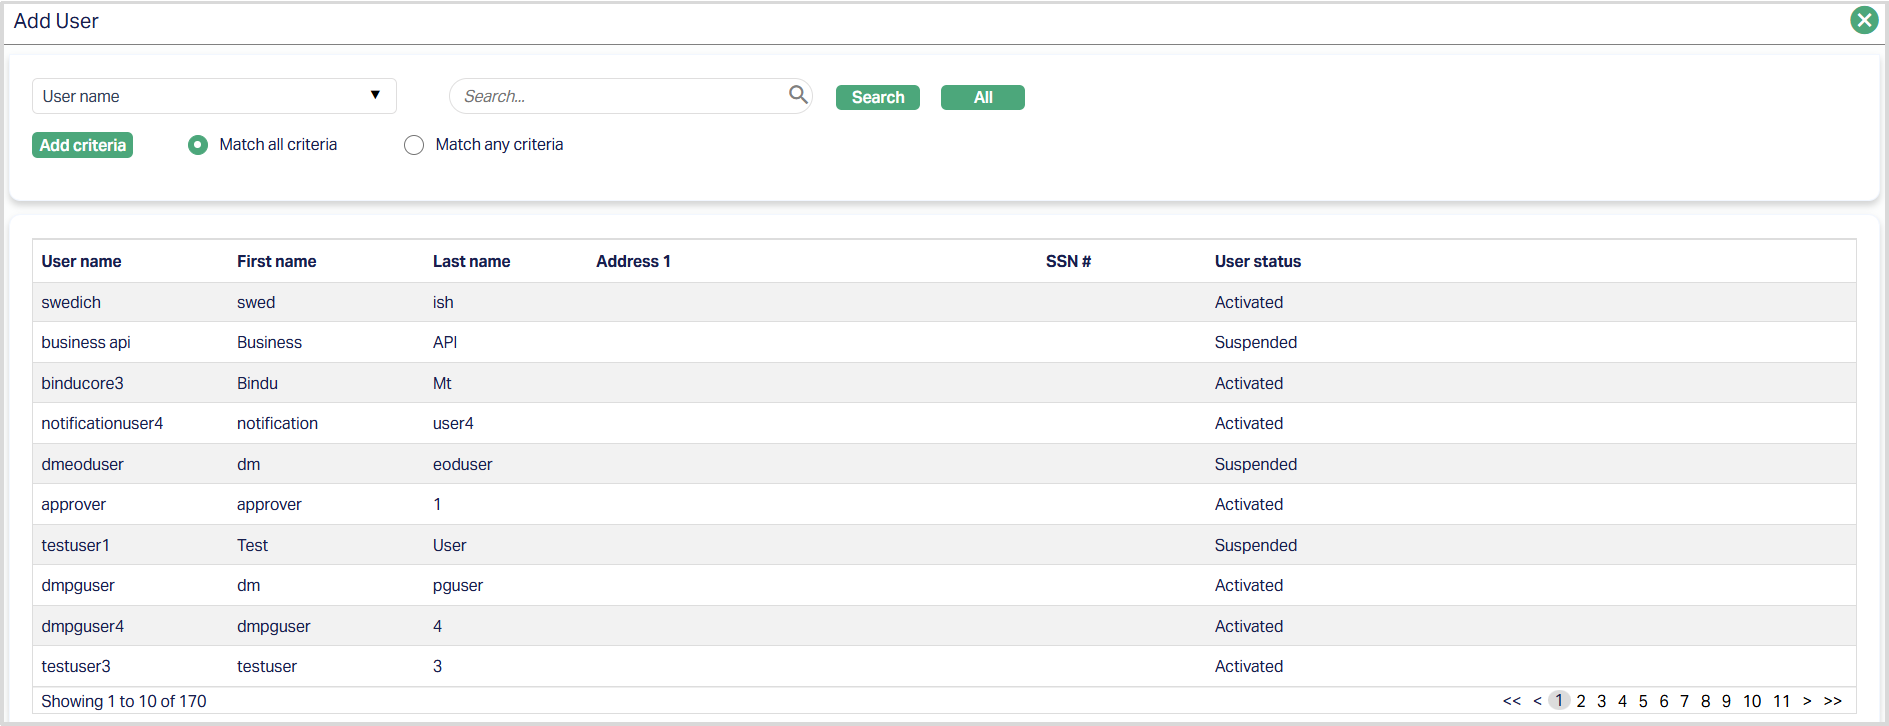The image size is (1889, 726).
Task: Sort by User status column header
Action: (1257, 261)
